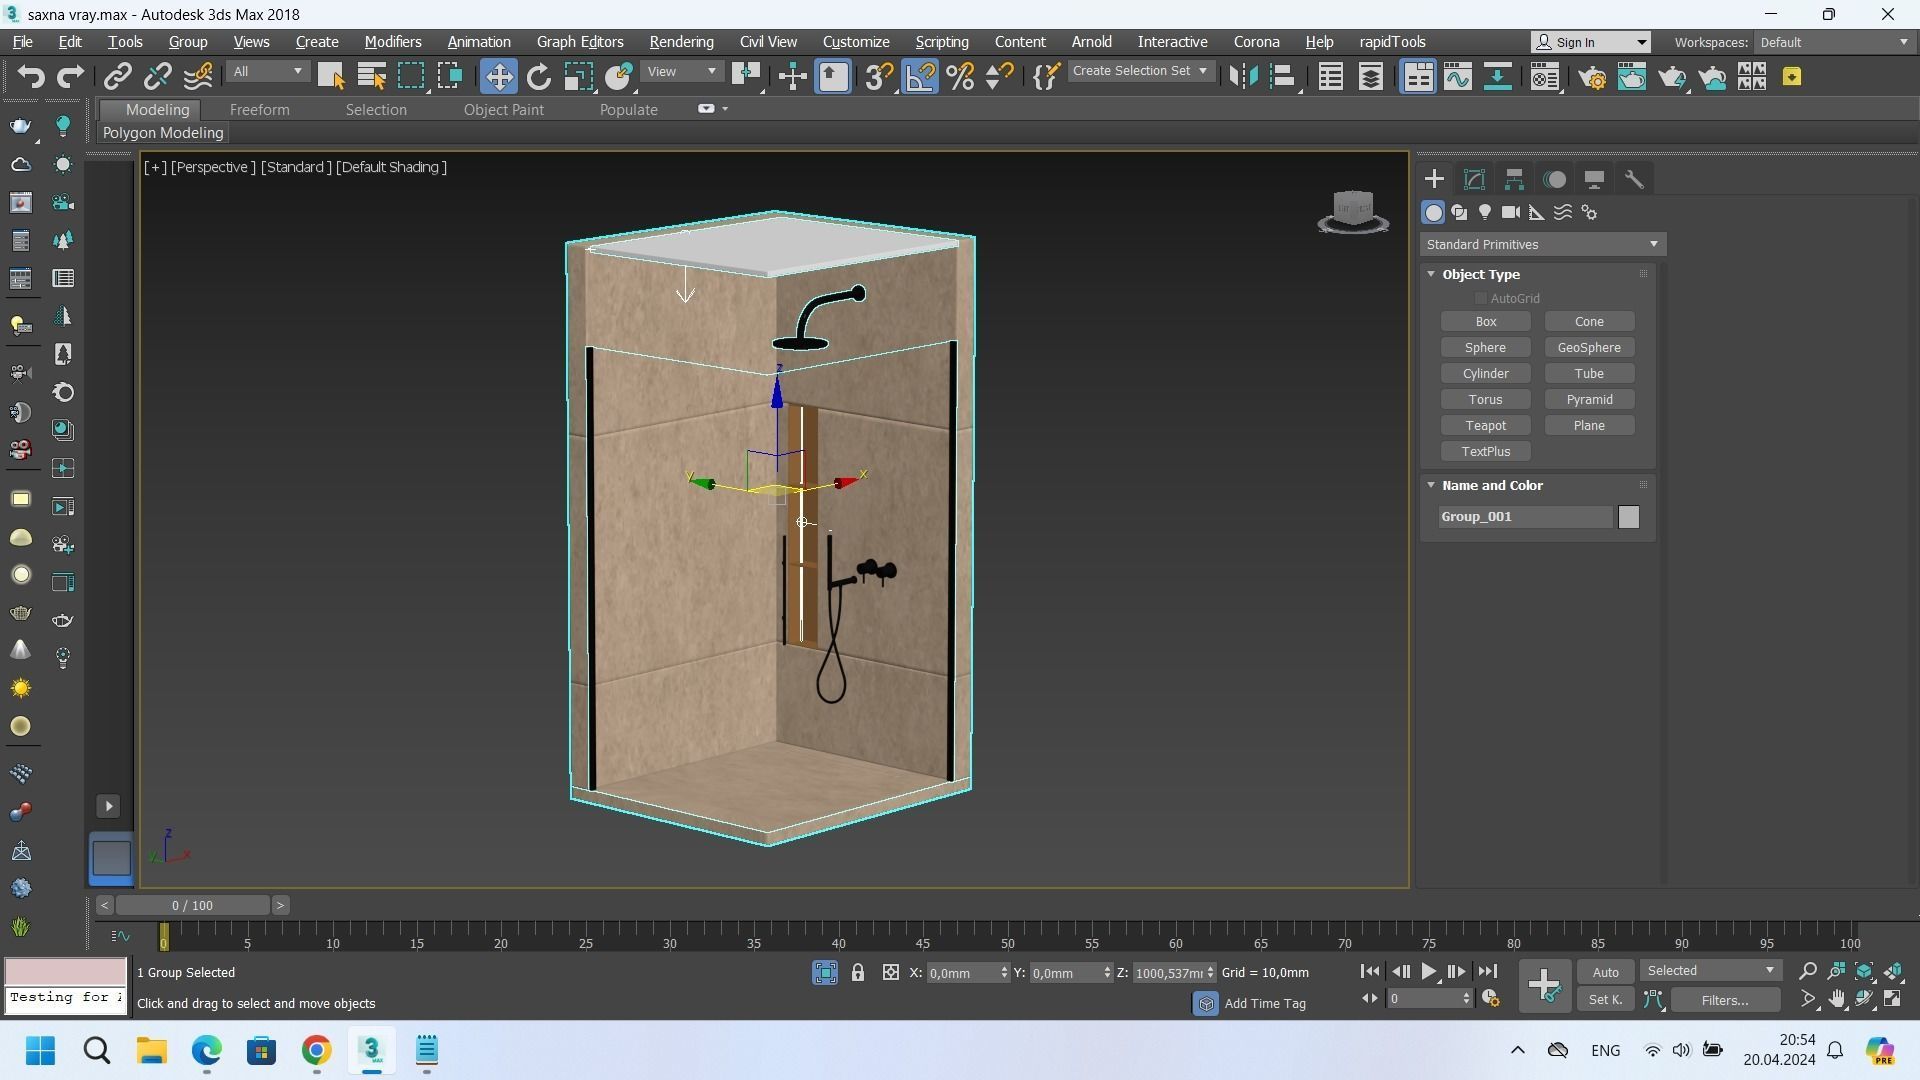Collapse the Object Type rollout
Image resolution: width=1920 pixels, height=1080 pixels.
click(x=1431, y=274)
